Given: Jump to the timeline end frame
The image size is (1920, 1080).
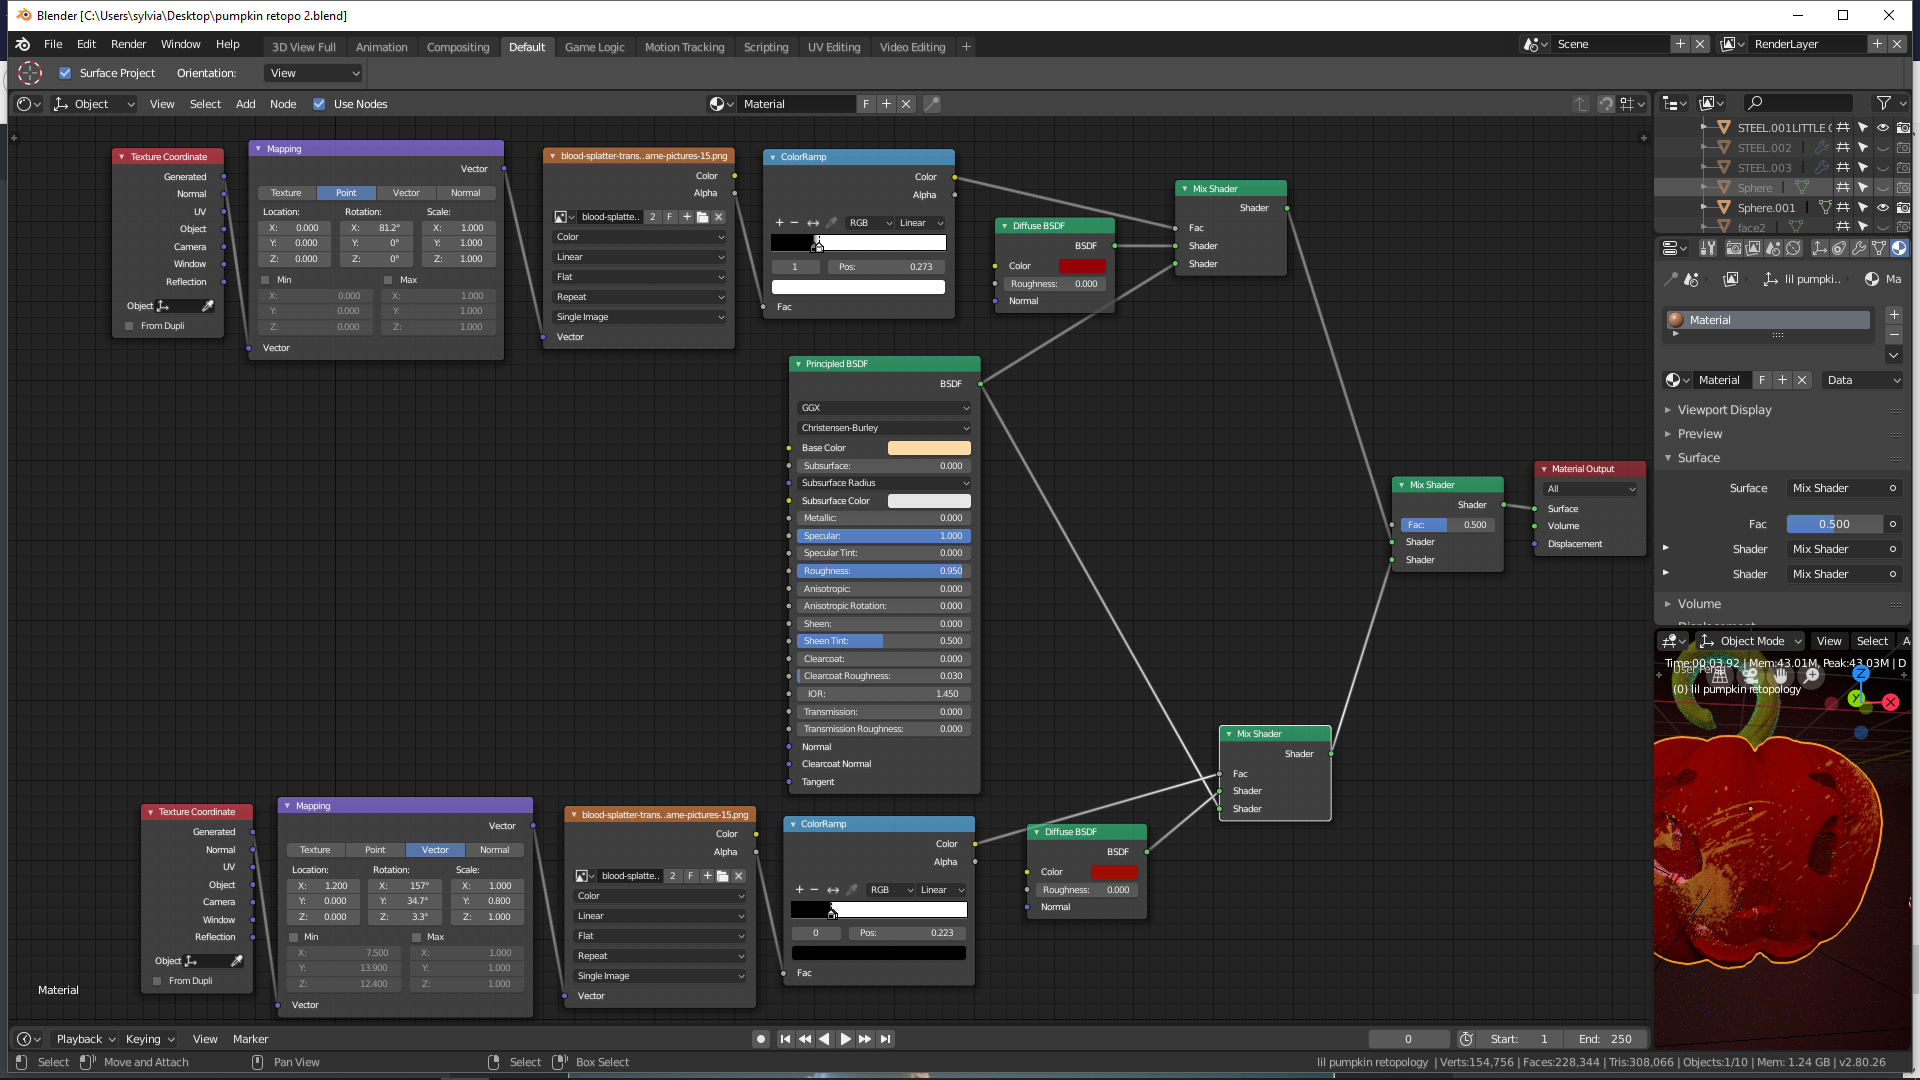Looking at the screenshot, I should [886, 1039].
